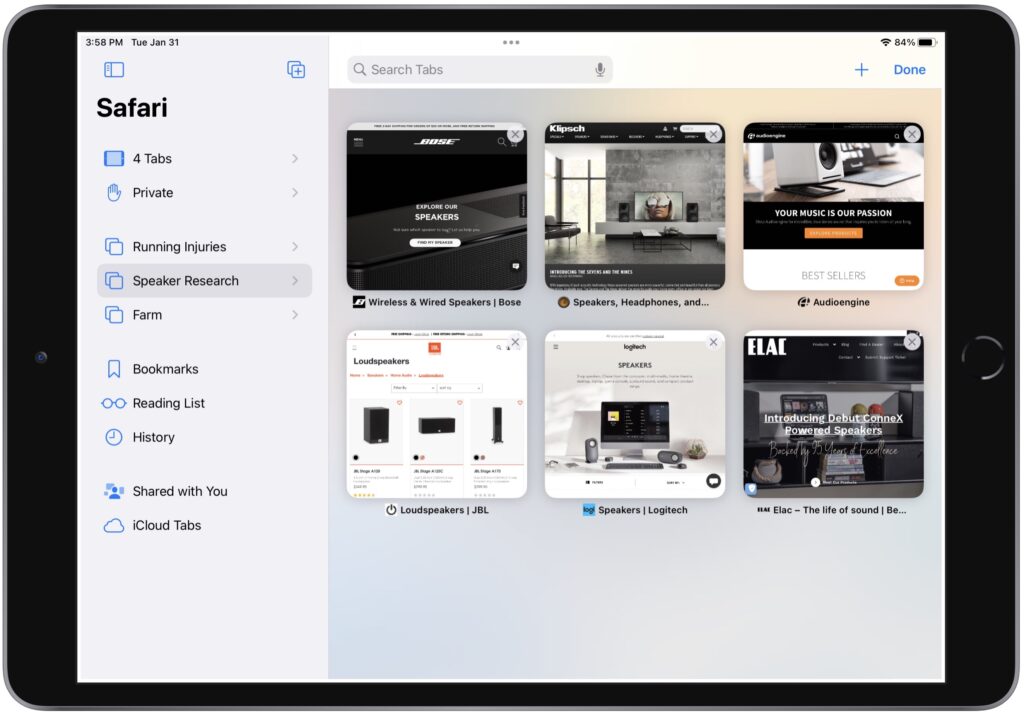Tap the iCloud Tabs cloud icon

point(114,526)
